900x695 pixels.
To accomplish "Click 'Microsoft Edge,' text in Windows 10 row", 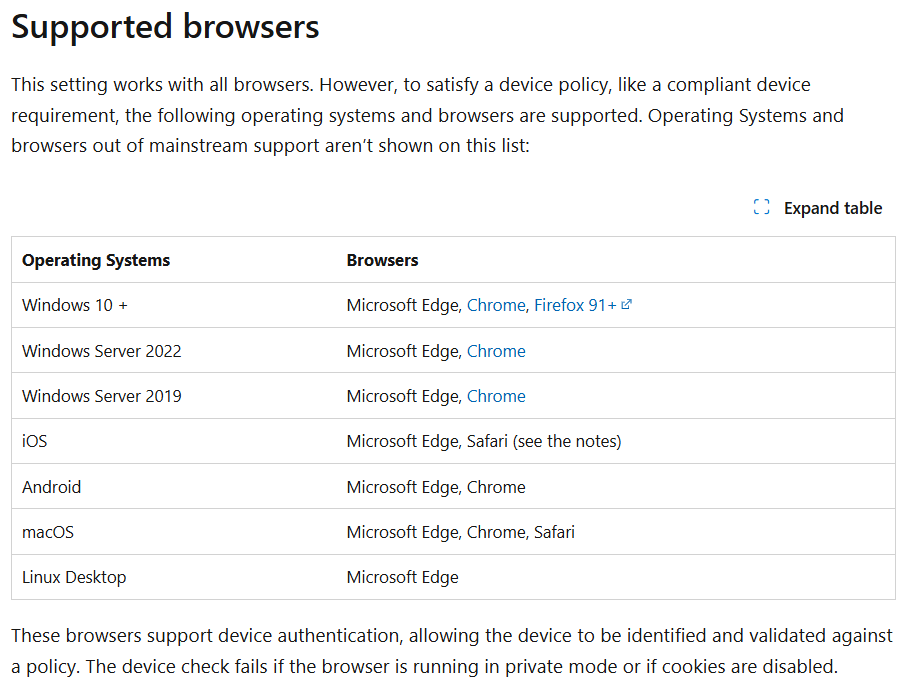I will coord(404,305).
